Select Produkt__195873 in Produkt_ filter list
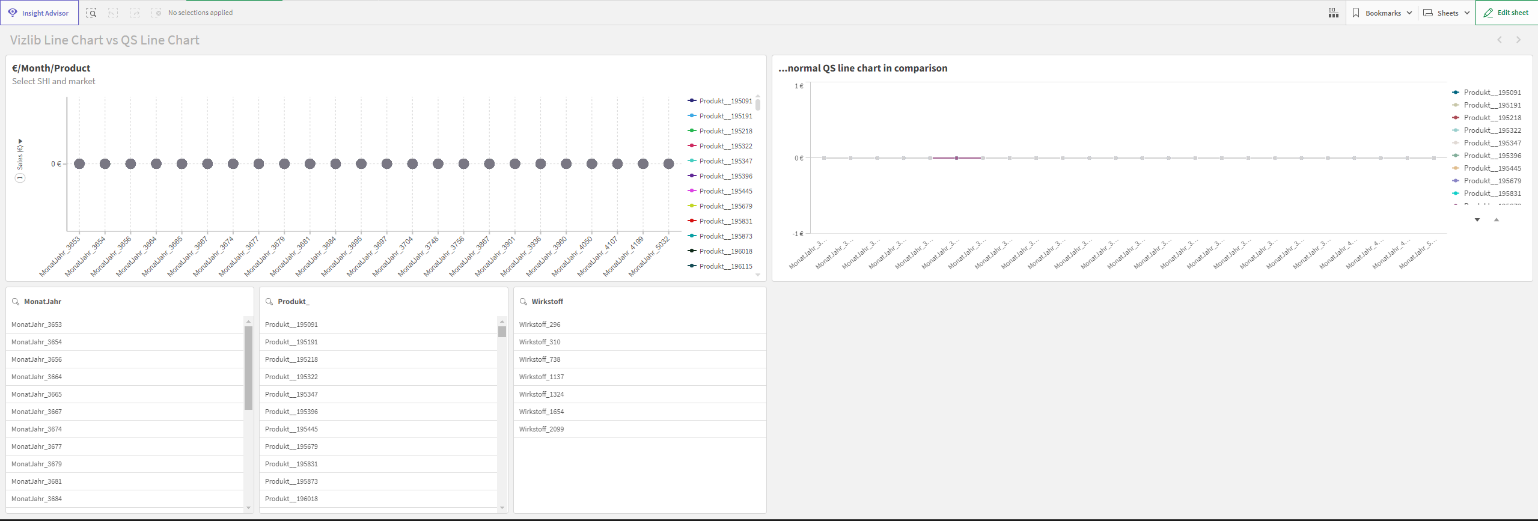The width and height of the screenshot is (1538, 521). click(378, 481)
